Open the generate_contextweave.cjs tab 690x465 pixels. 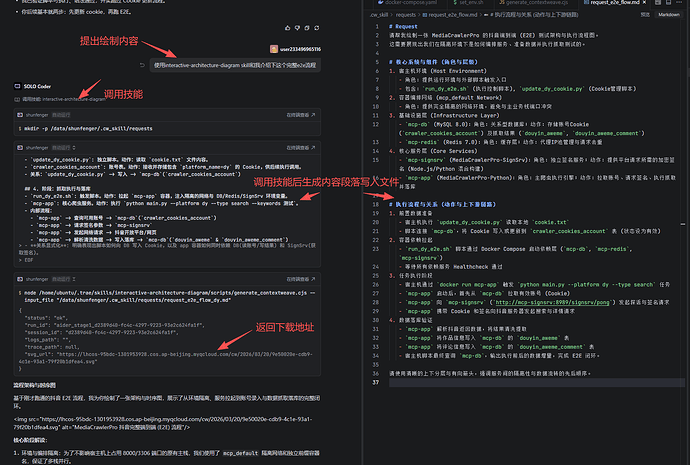point(529,3)
